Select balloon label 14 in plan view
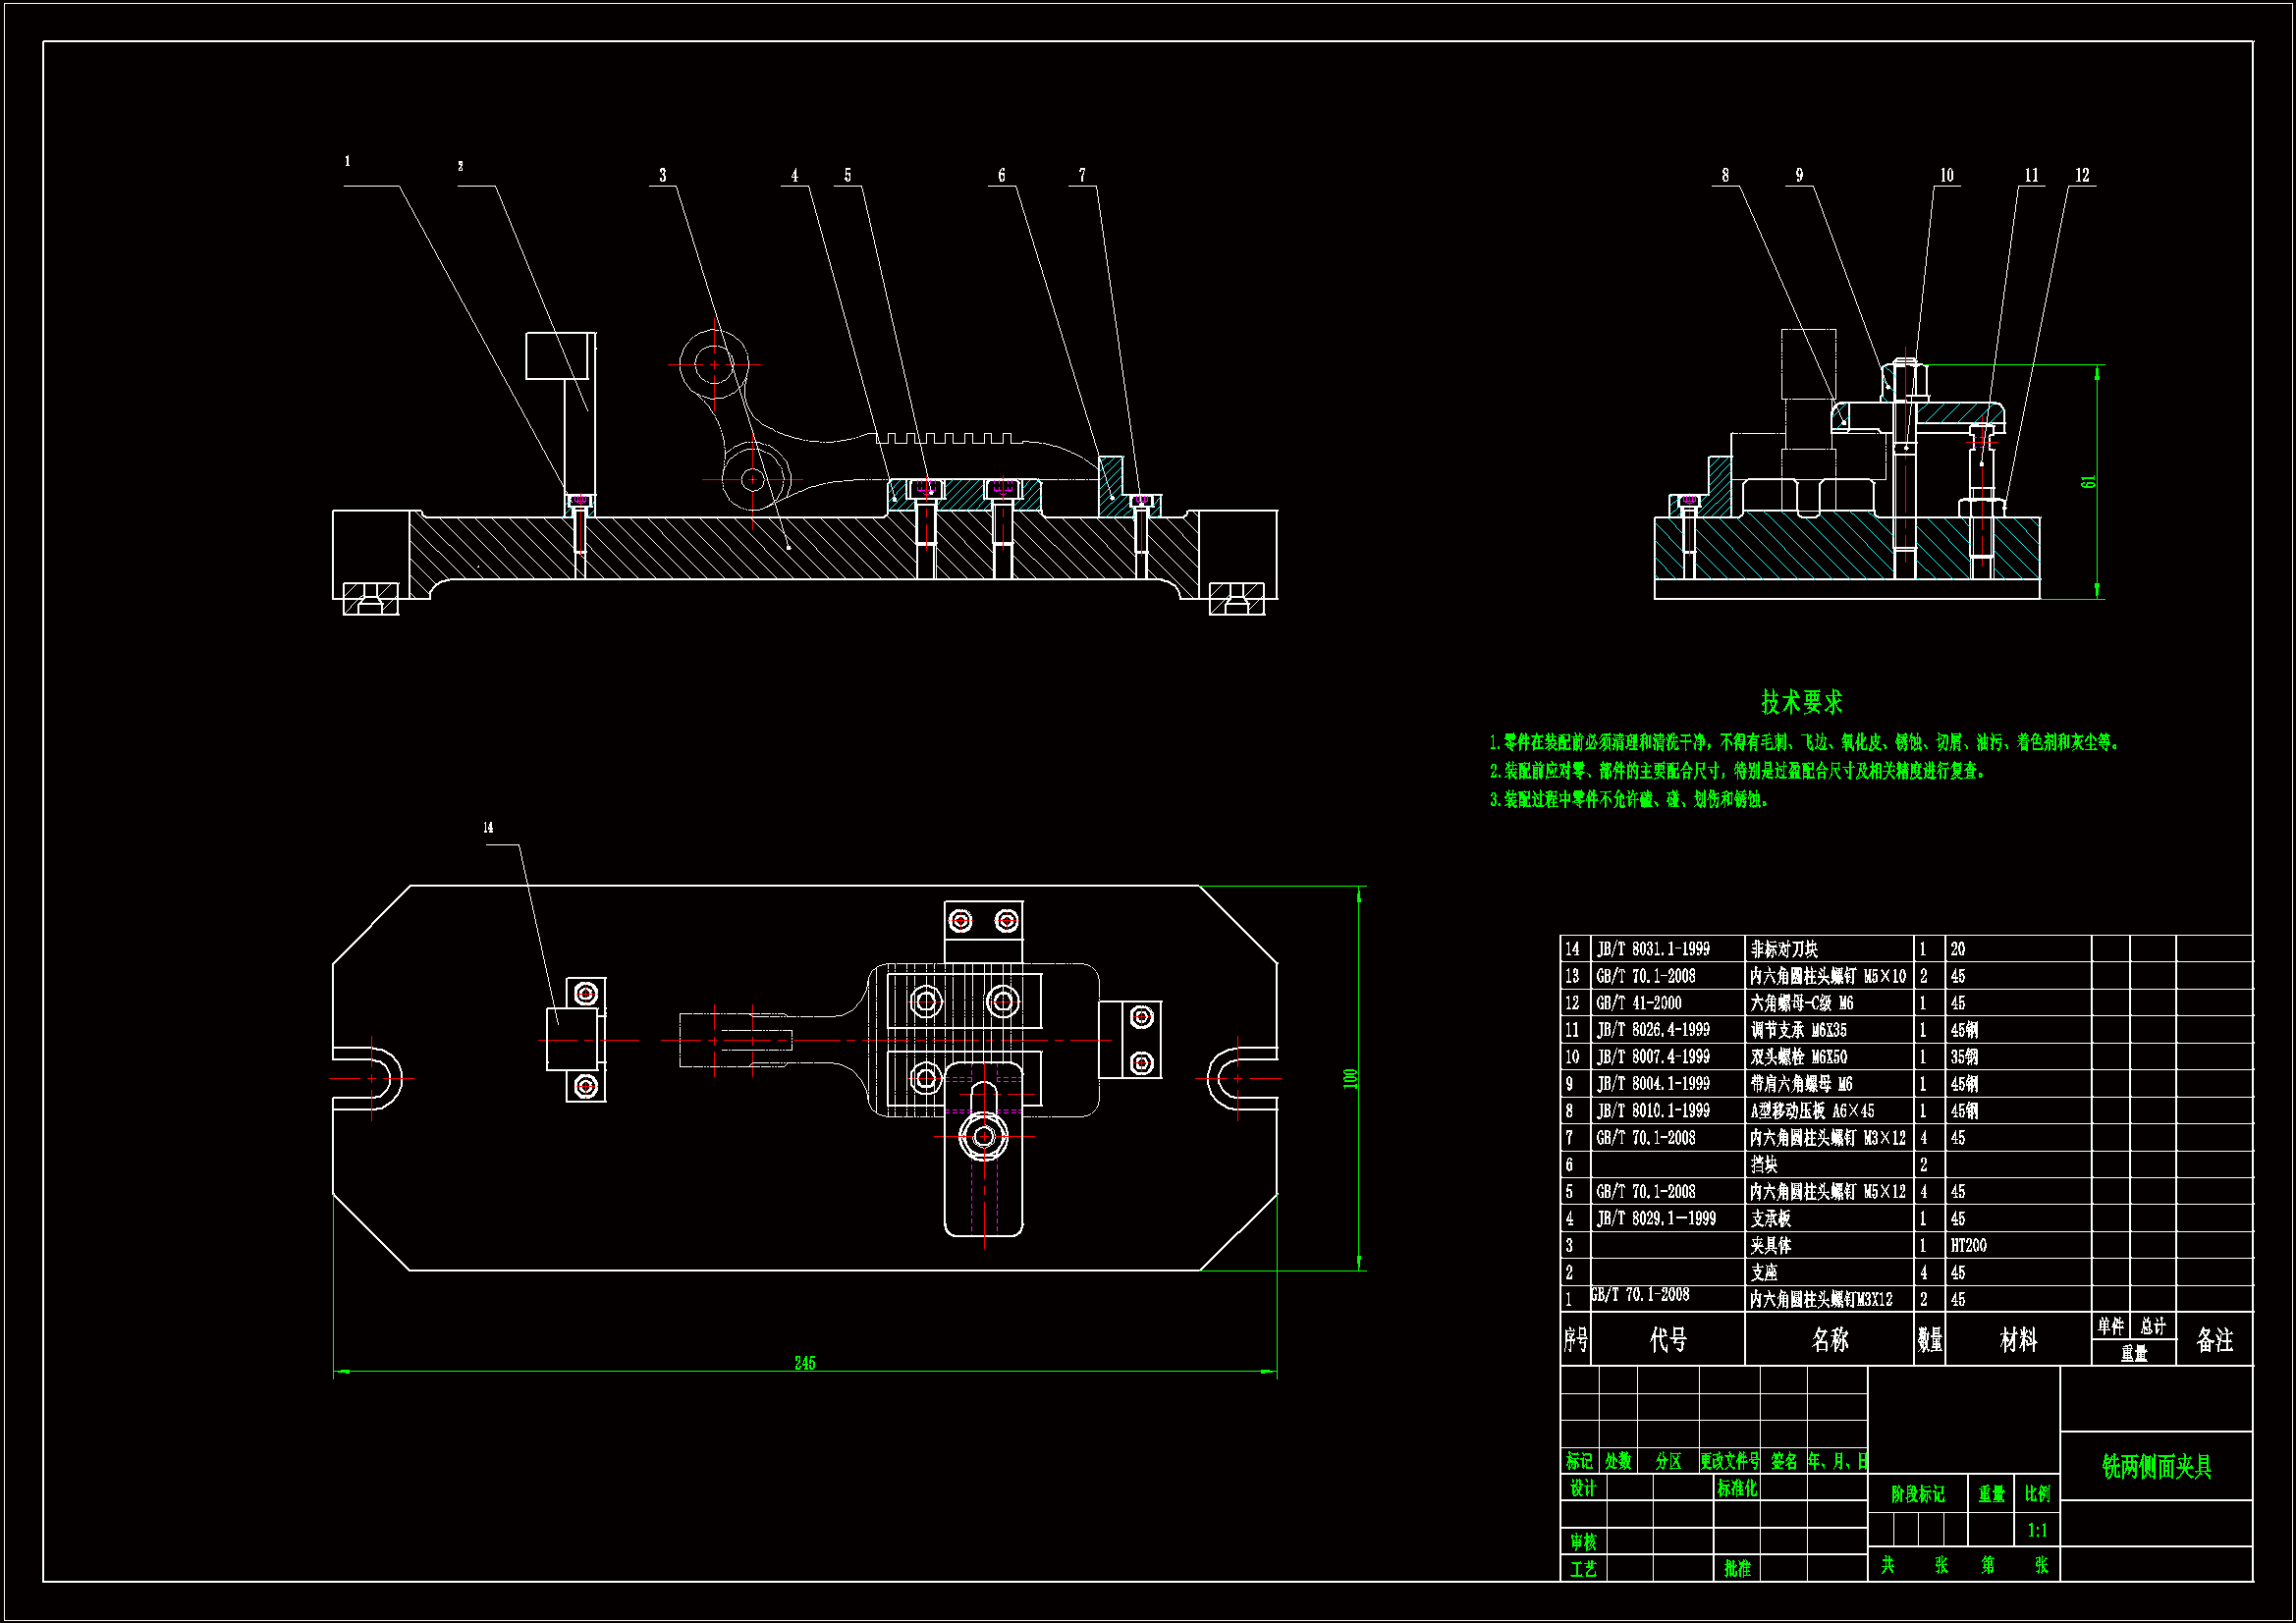 [x=488, y=827]
